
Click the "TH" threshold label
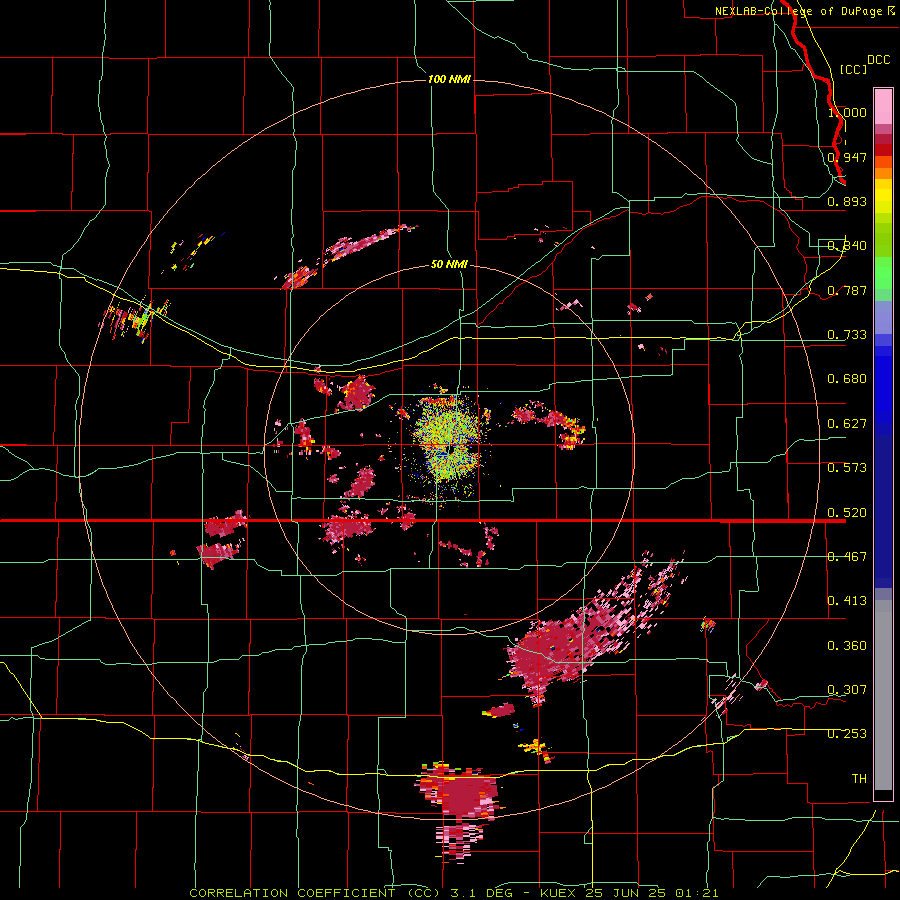[859, 779]
